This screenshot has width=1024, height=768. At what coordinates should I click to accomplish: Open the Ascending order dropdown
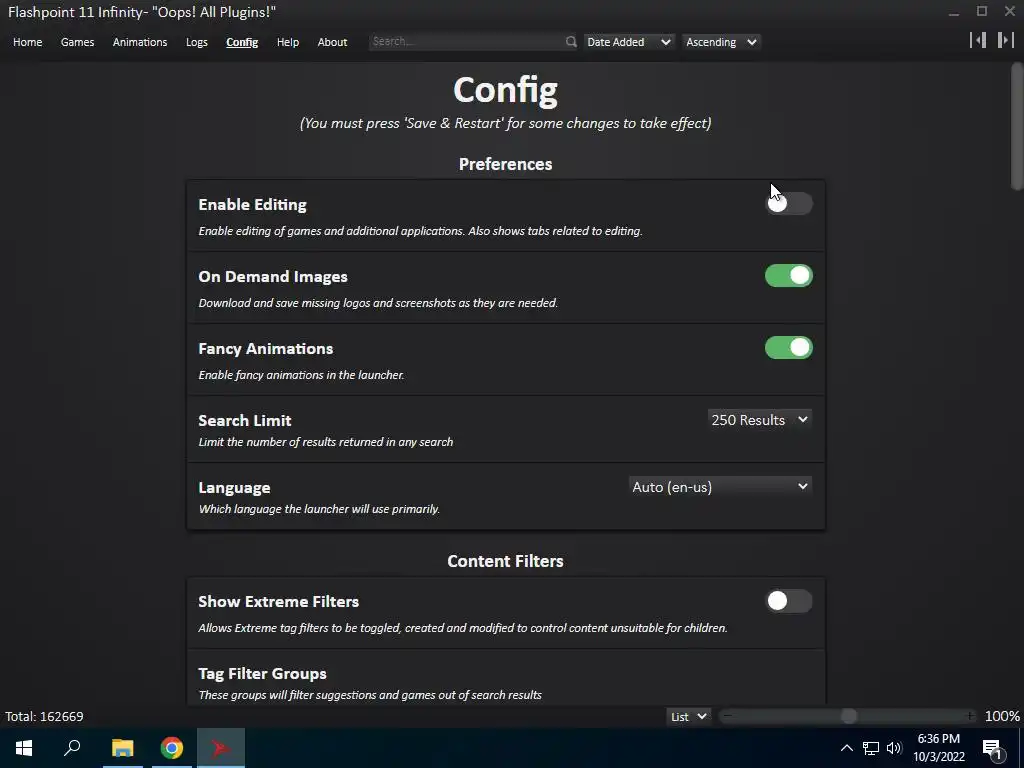(721, 42)
